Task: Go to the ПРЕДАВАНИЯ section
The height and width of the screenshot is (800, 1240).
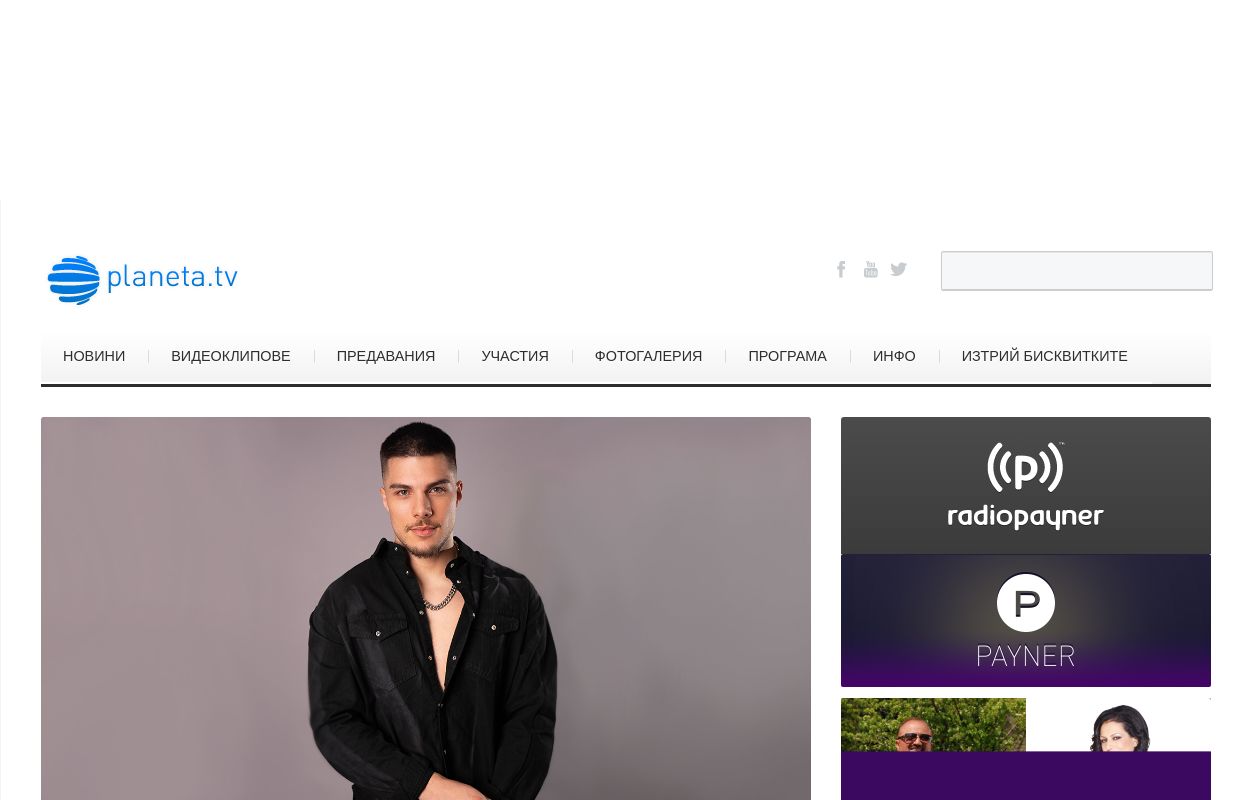Action: tap(386, 356)
